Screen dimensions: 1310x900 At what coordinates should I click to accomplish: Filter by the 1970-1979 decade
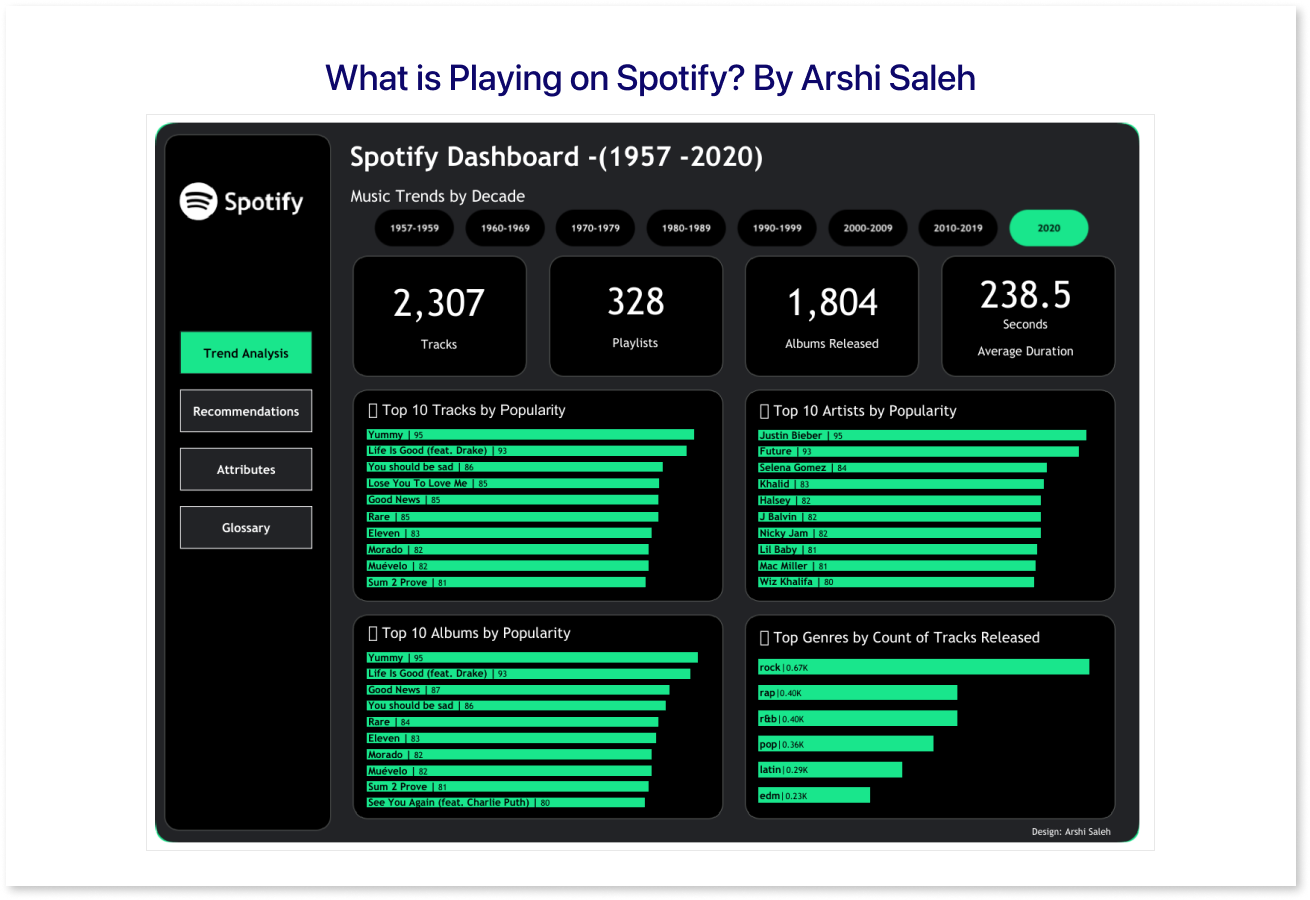coord(595,228)
